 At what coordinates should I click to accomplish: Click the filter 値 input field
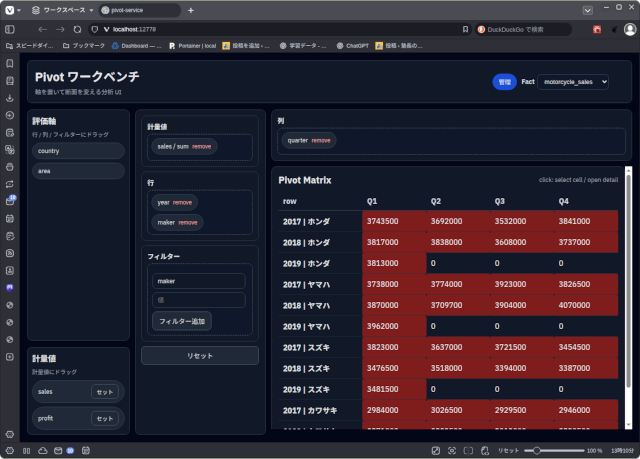pyautogui.click(x=198, y=300)
